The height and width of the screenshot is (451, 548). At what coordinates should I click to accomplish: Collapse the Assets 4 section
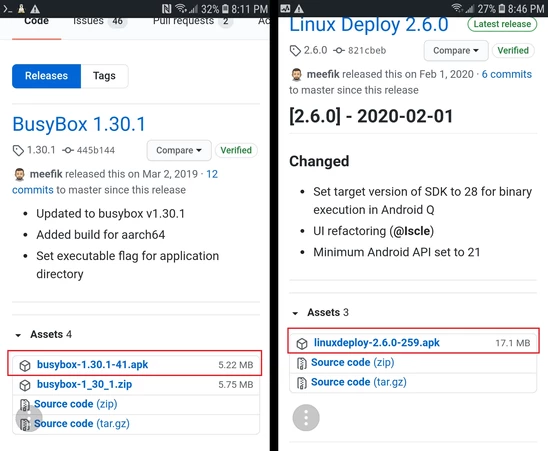(x=18, y=335)
